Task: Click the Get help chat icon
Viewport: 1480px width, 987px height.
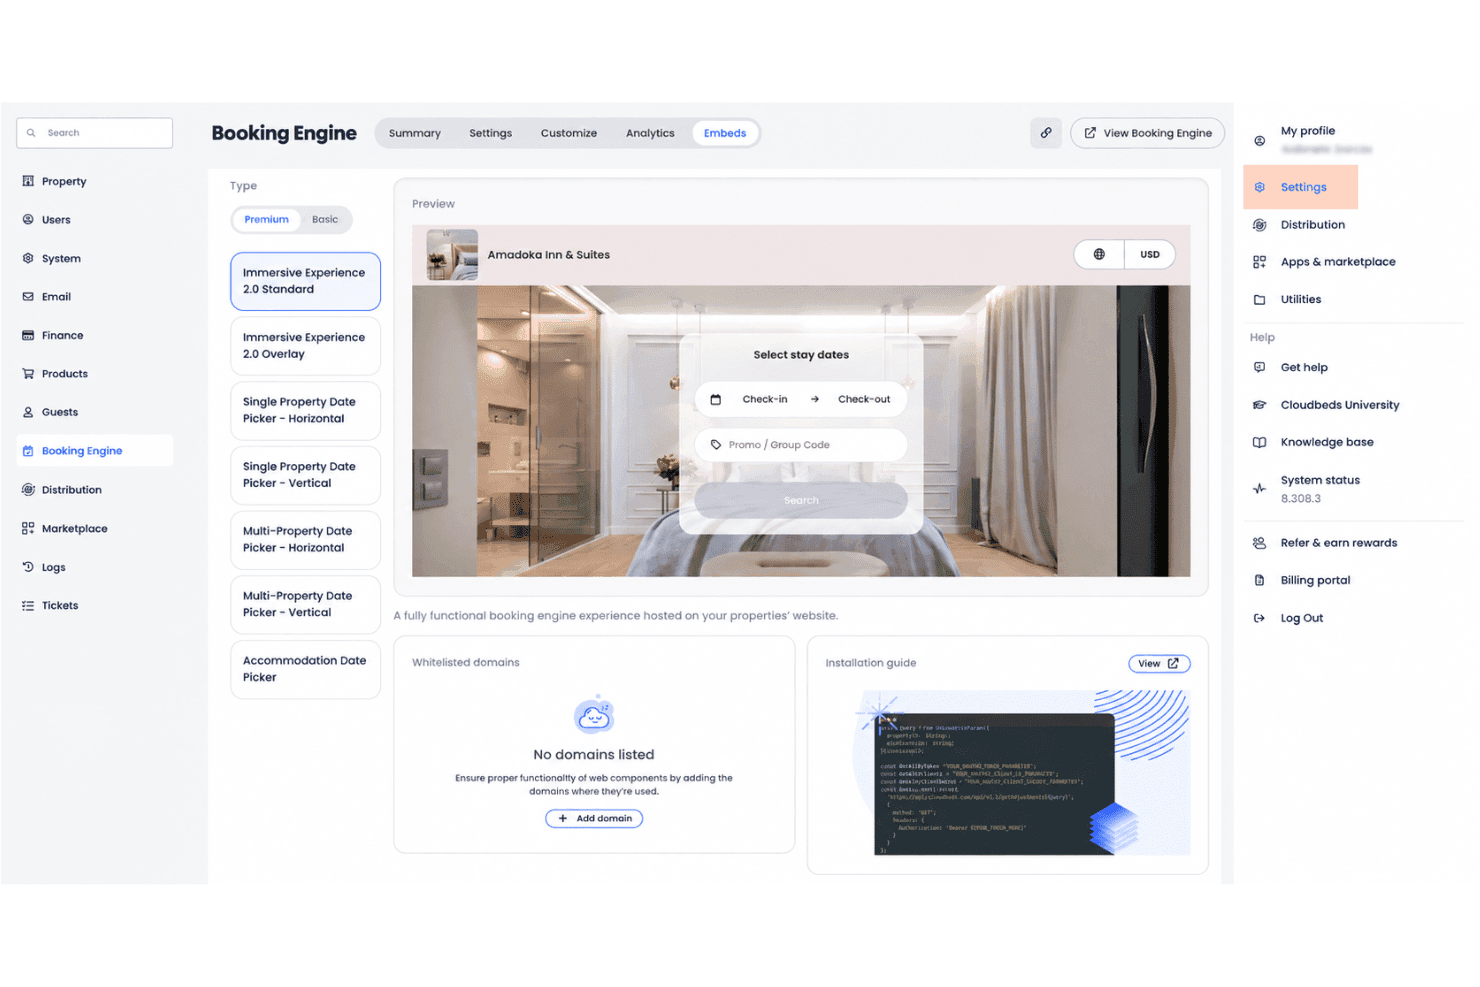Action: coord(1260,367)
